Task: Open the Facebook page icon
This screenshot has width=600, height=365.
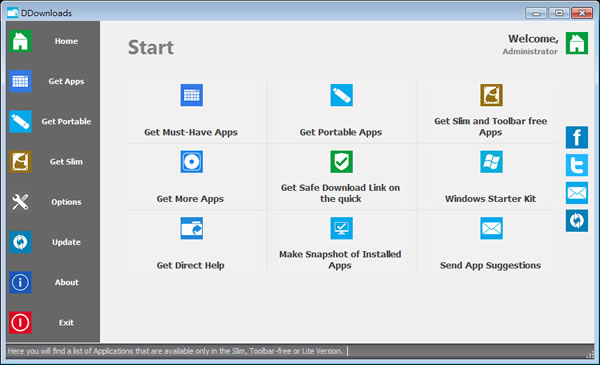Action: [x=577, y=137]
